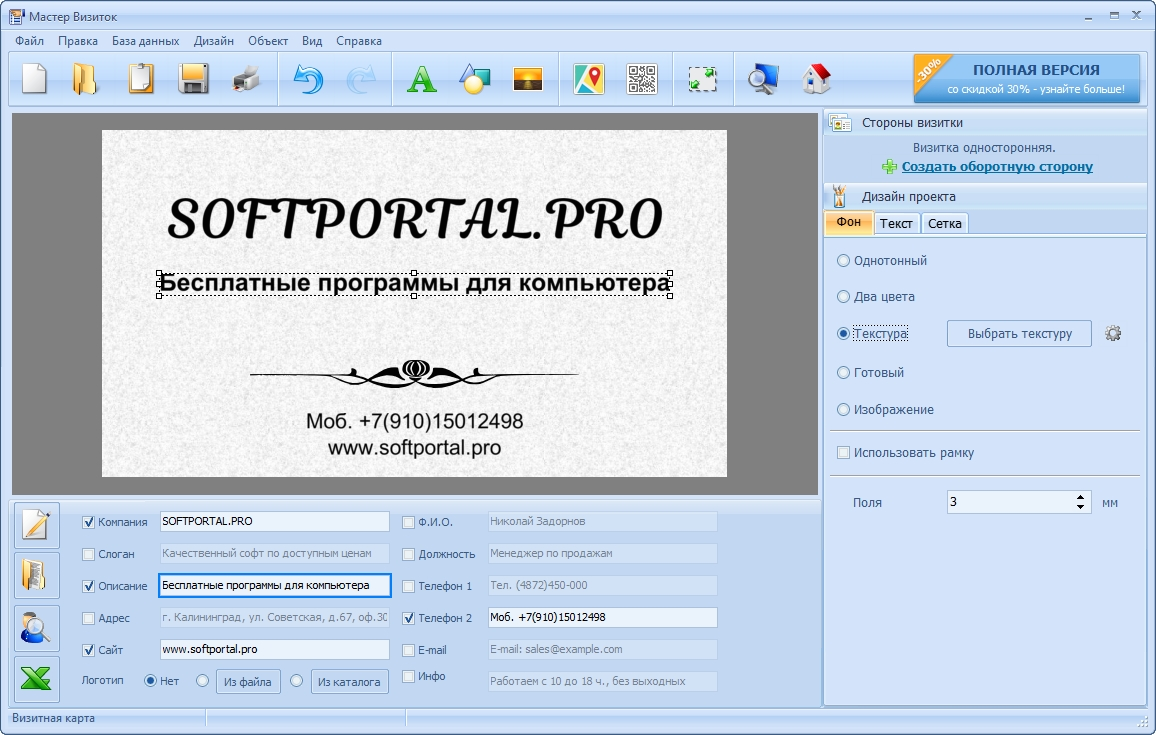Click the Компания text input field
Viewport: 1156px width, 735px height.
point(274,522)
